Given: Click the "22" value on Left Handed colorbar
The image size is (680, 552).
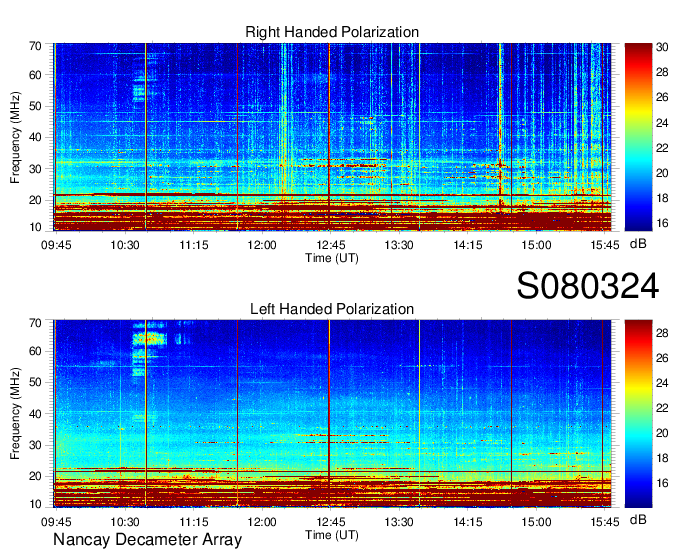Looking at the screenshot, I should [662, 408].
